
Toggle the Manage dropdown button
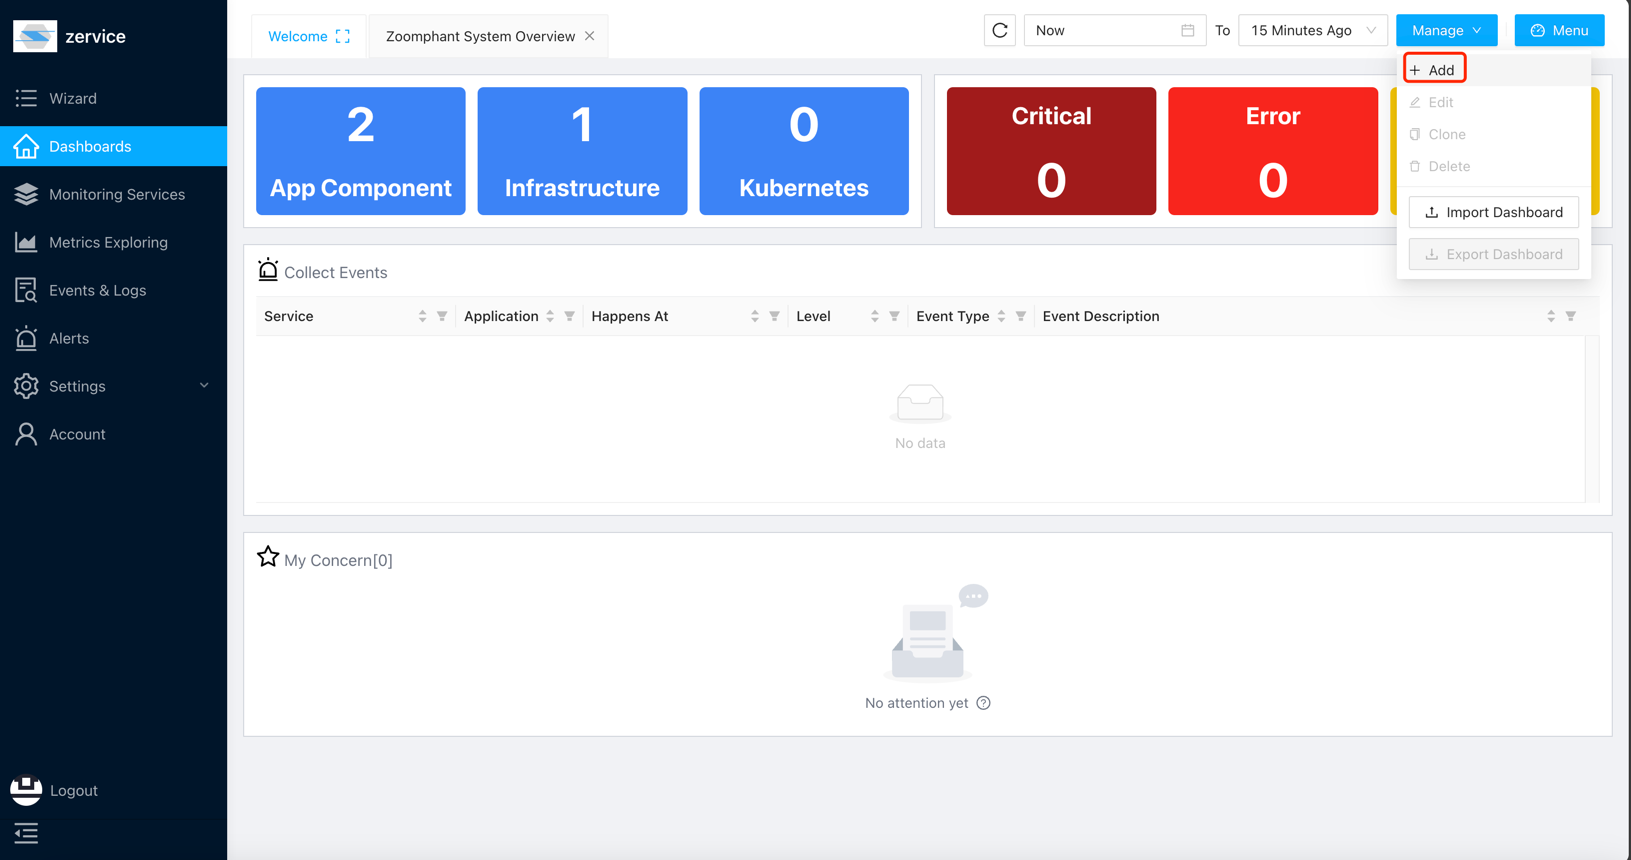tap(1446, 31)
